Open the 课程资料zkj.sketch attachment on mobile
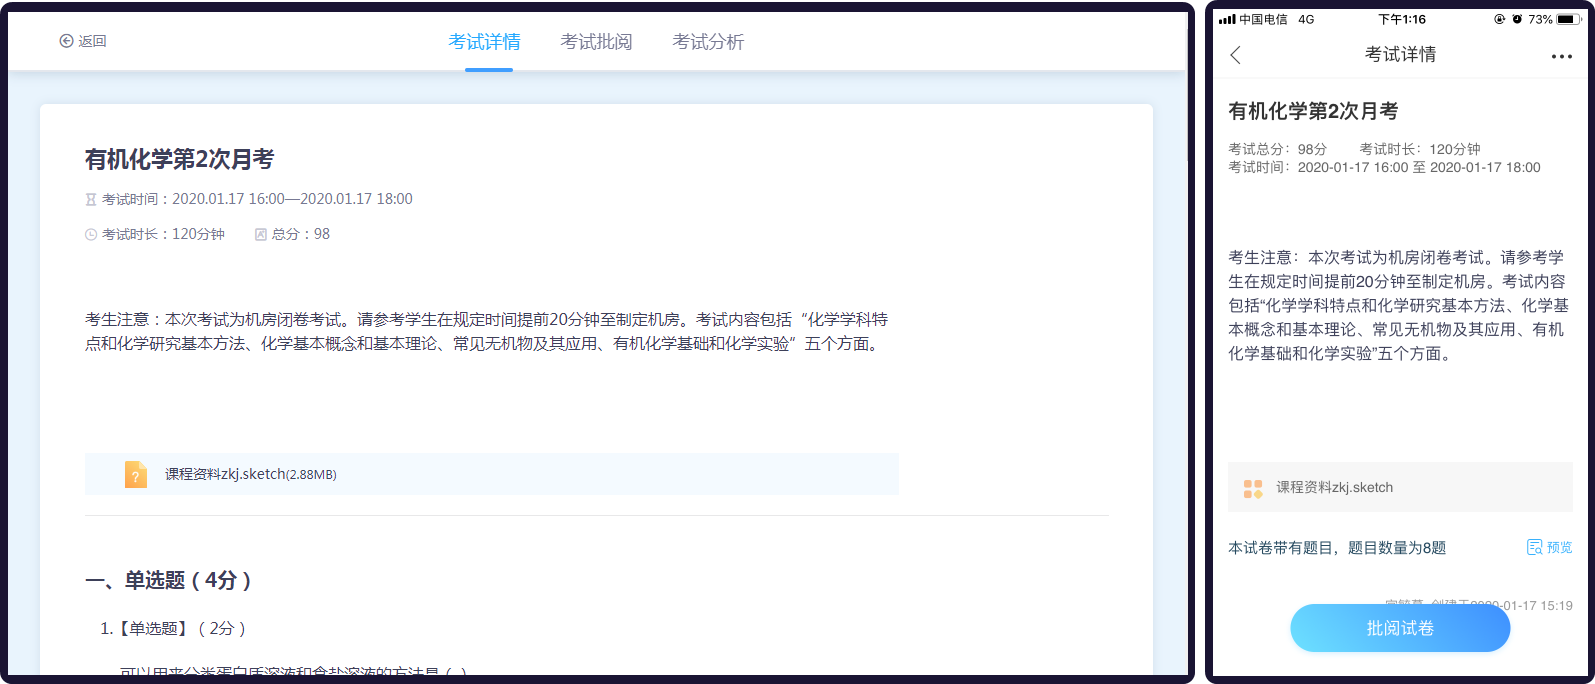The height and width of the screenshot is (684, 1595). 1334,488
